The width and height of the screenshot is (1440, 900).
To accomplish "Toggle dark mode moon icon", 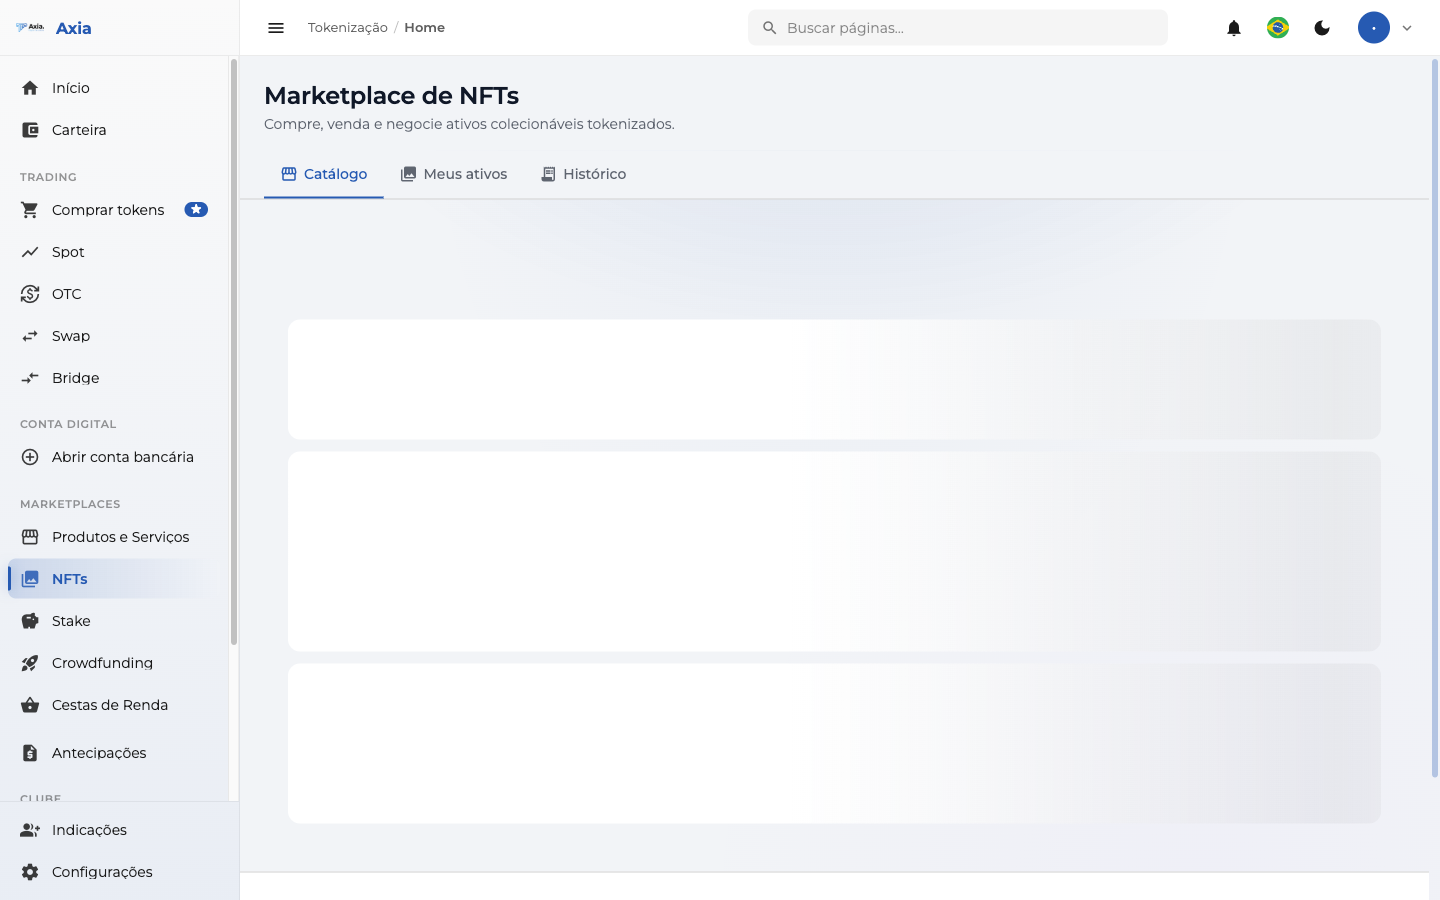I will coord(1322,28).
